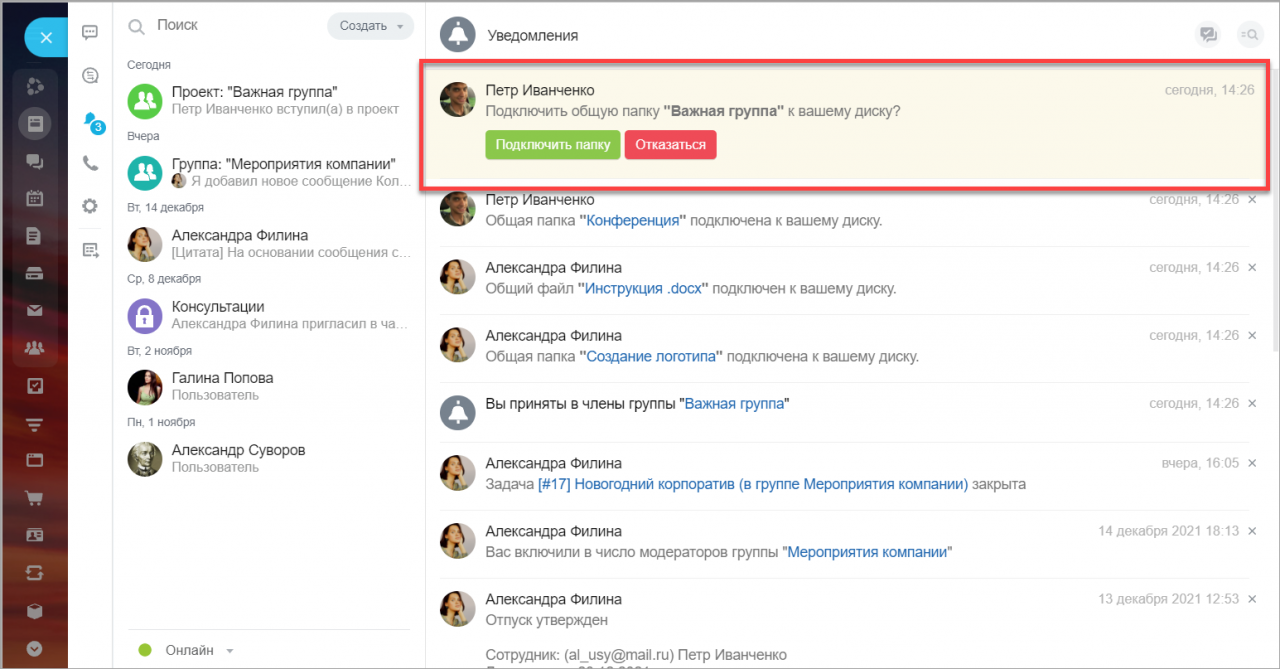The image size is (1280, 669).
Task: Dismiss the "Конференция" folder notification
Action: [1252, 200]
